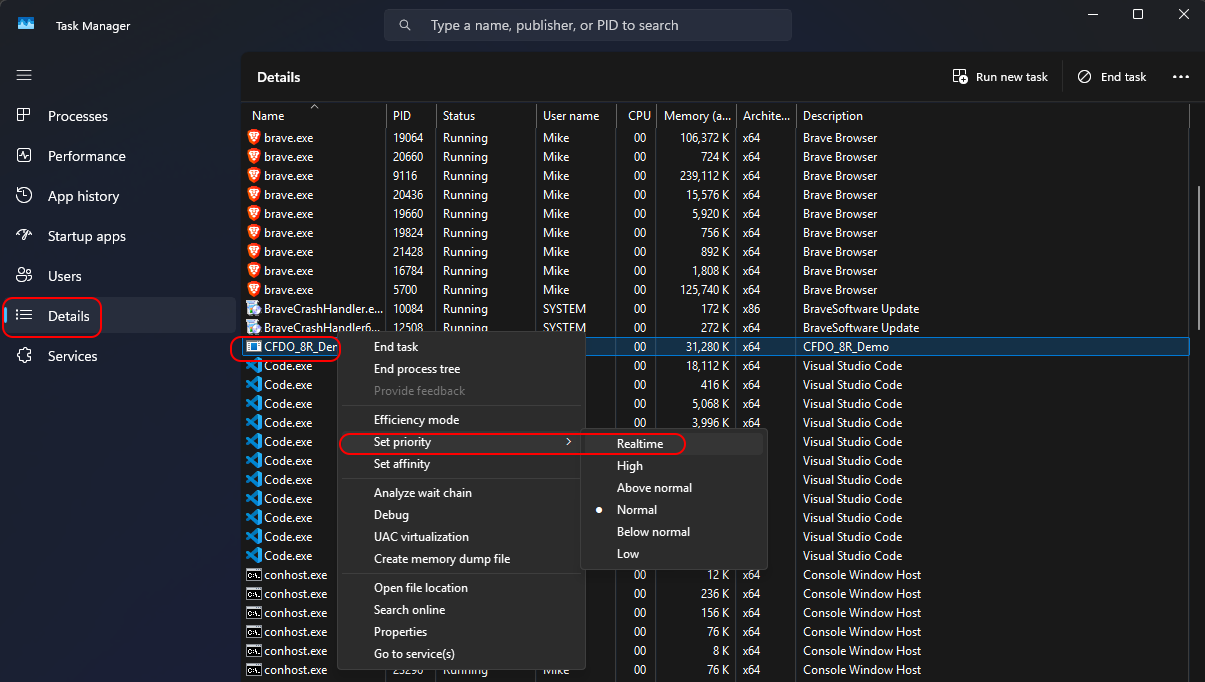Set priority to Realtime

(640, 444)
